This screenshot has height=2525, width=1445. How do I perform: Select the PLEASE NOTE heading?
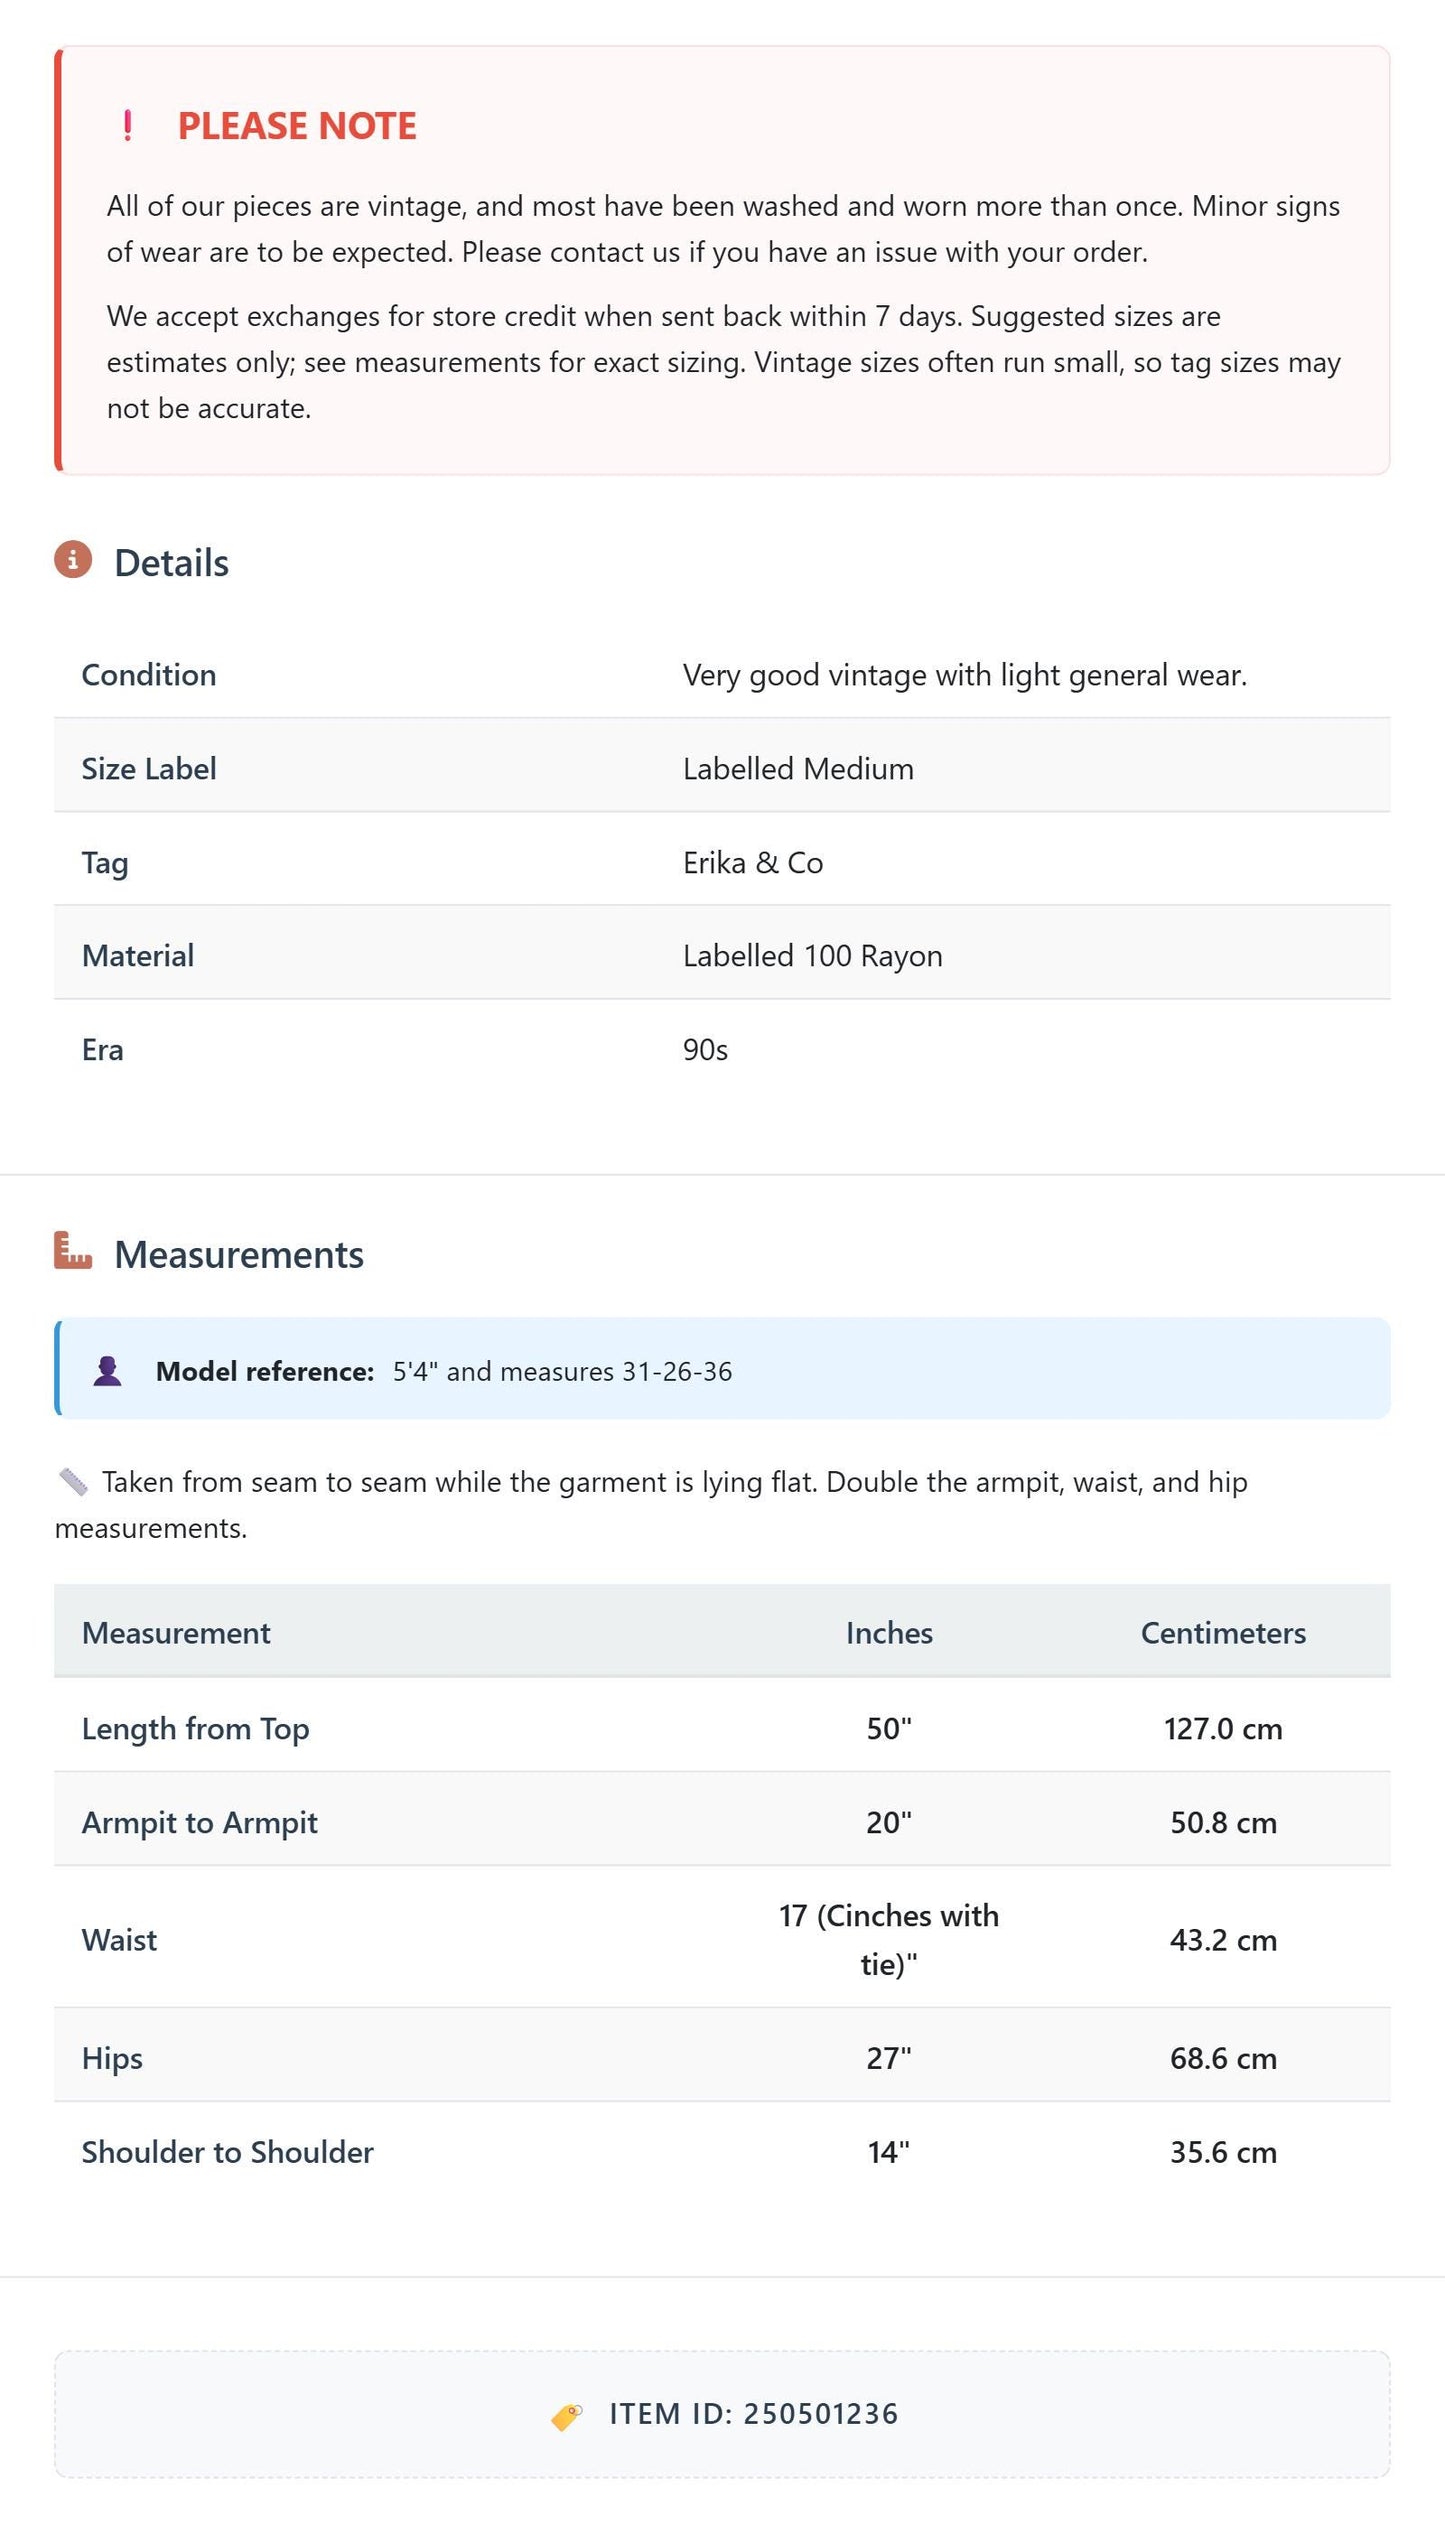(x=297, y=126)
